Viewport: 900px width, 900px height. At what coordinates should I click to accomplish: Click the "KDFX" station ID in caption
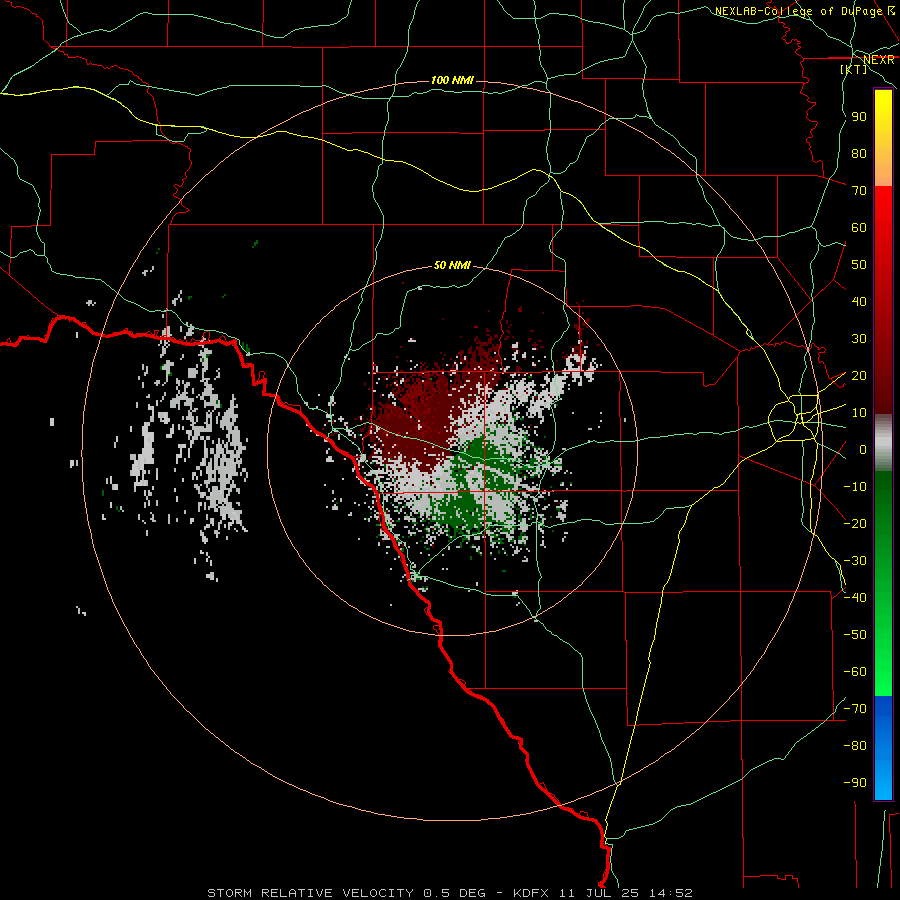click(x=532, y=893)
